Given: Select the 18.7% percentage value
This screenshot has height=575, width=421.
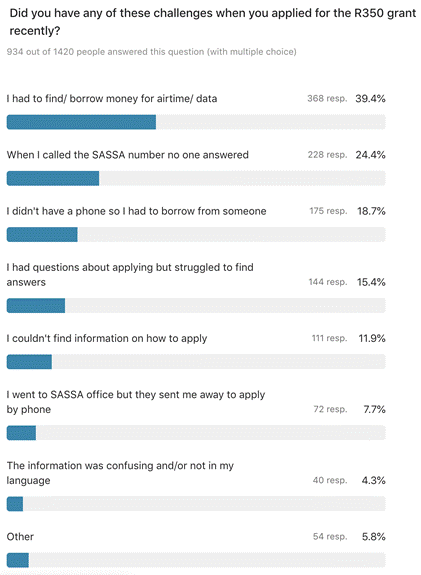Looking at the screenshot, I should [x=371, y=211].
